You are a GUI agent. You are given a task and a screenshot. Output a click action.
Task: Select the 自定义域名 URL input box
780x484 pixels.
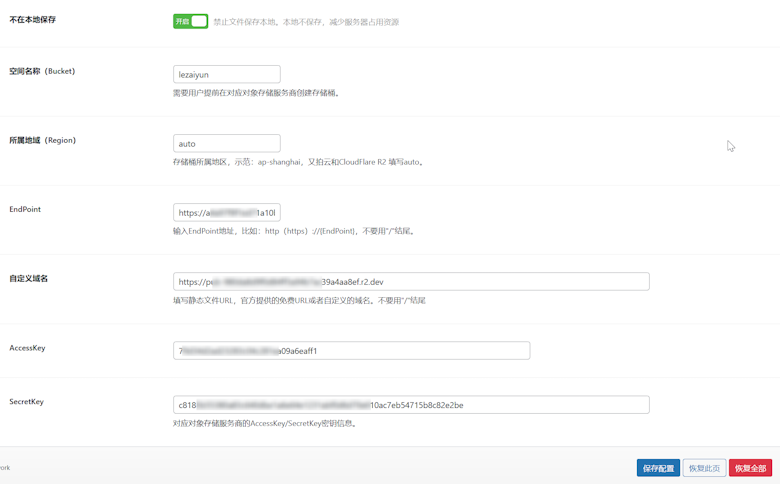(x=410, y=282)
